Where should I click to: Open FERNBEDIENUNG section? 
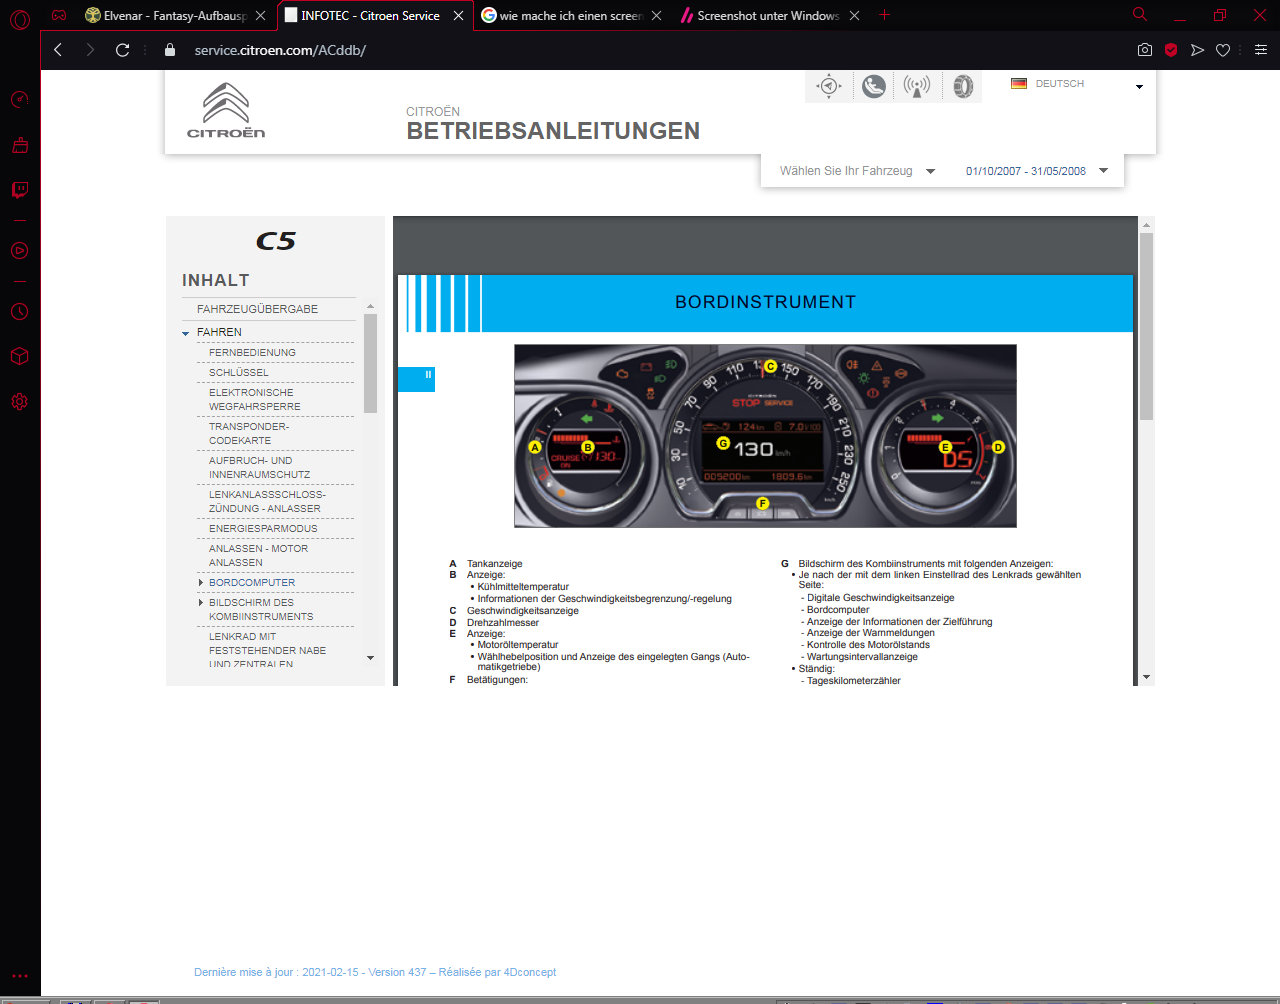coord(252,352)
